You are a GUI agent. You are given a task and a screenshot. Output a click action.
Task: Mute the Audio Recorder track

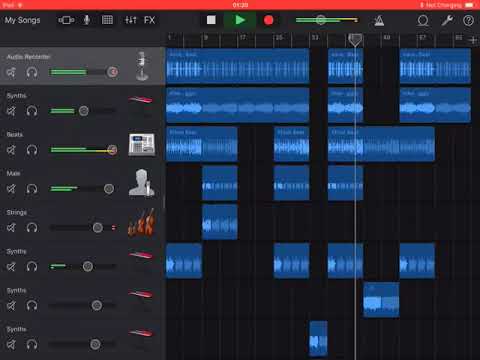click(11, 72)
